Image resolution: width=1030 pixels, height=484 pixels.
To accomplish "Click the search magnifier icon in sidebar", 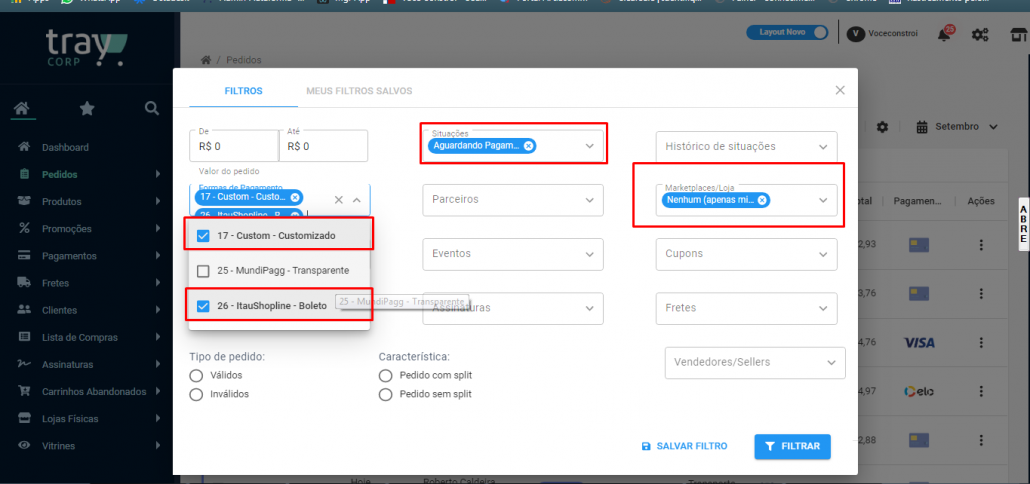I will (x=151, y=108).
